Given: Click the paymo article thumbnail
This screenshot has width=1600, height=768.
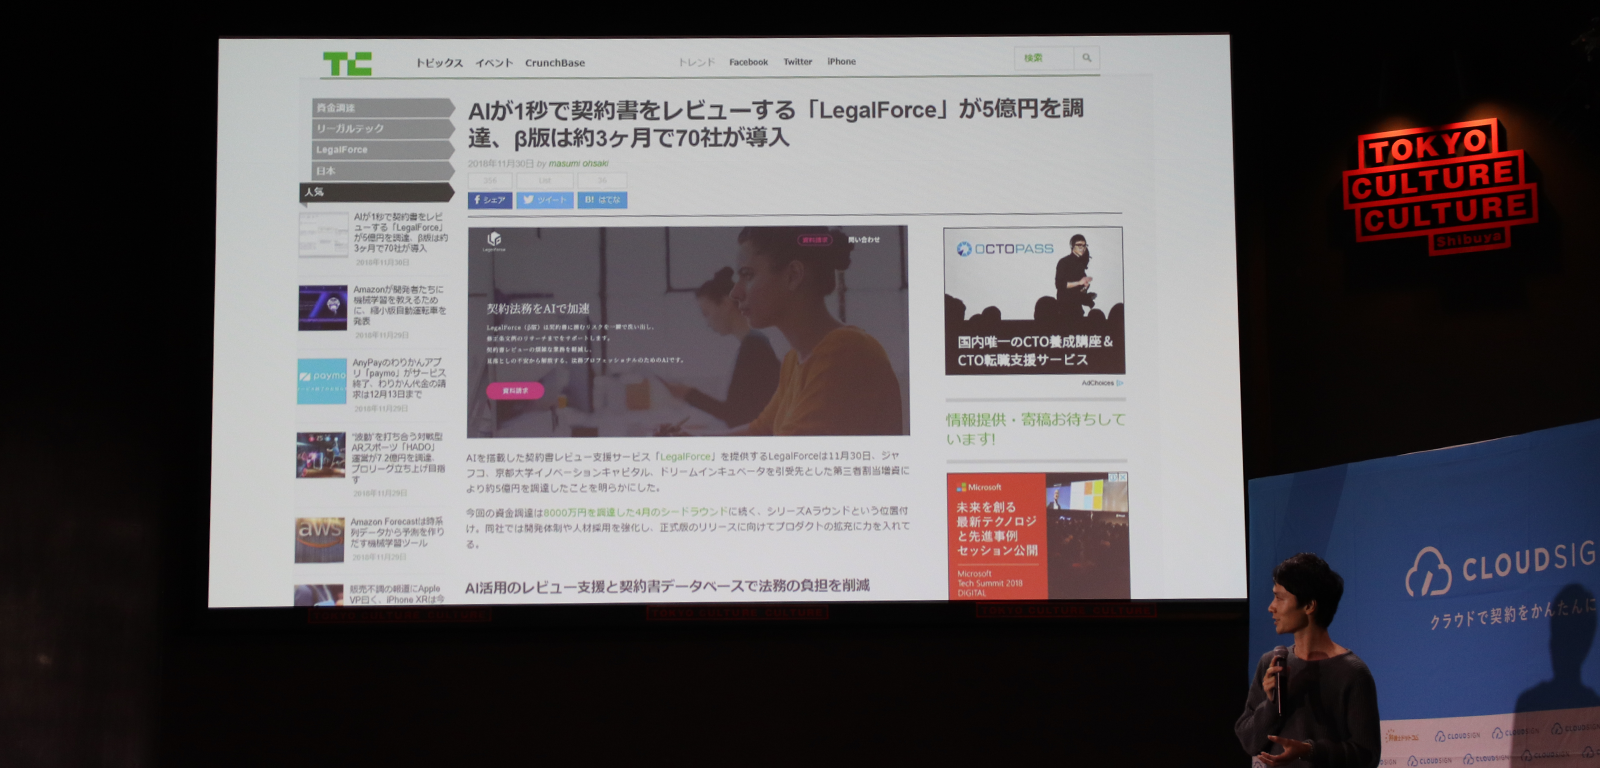Looking at the screenshot, I should tap(322, 381).
